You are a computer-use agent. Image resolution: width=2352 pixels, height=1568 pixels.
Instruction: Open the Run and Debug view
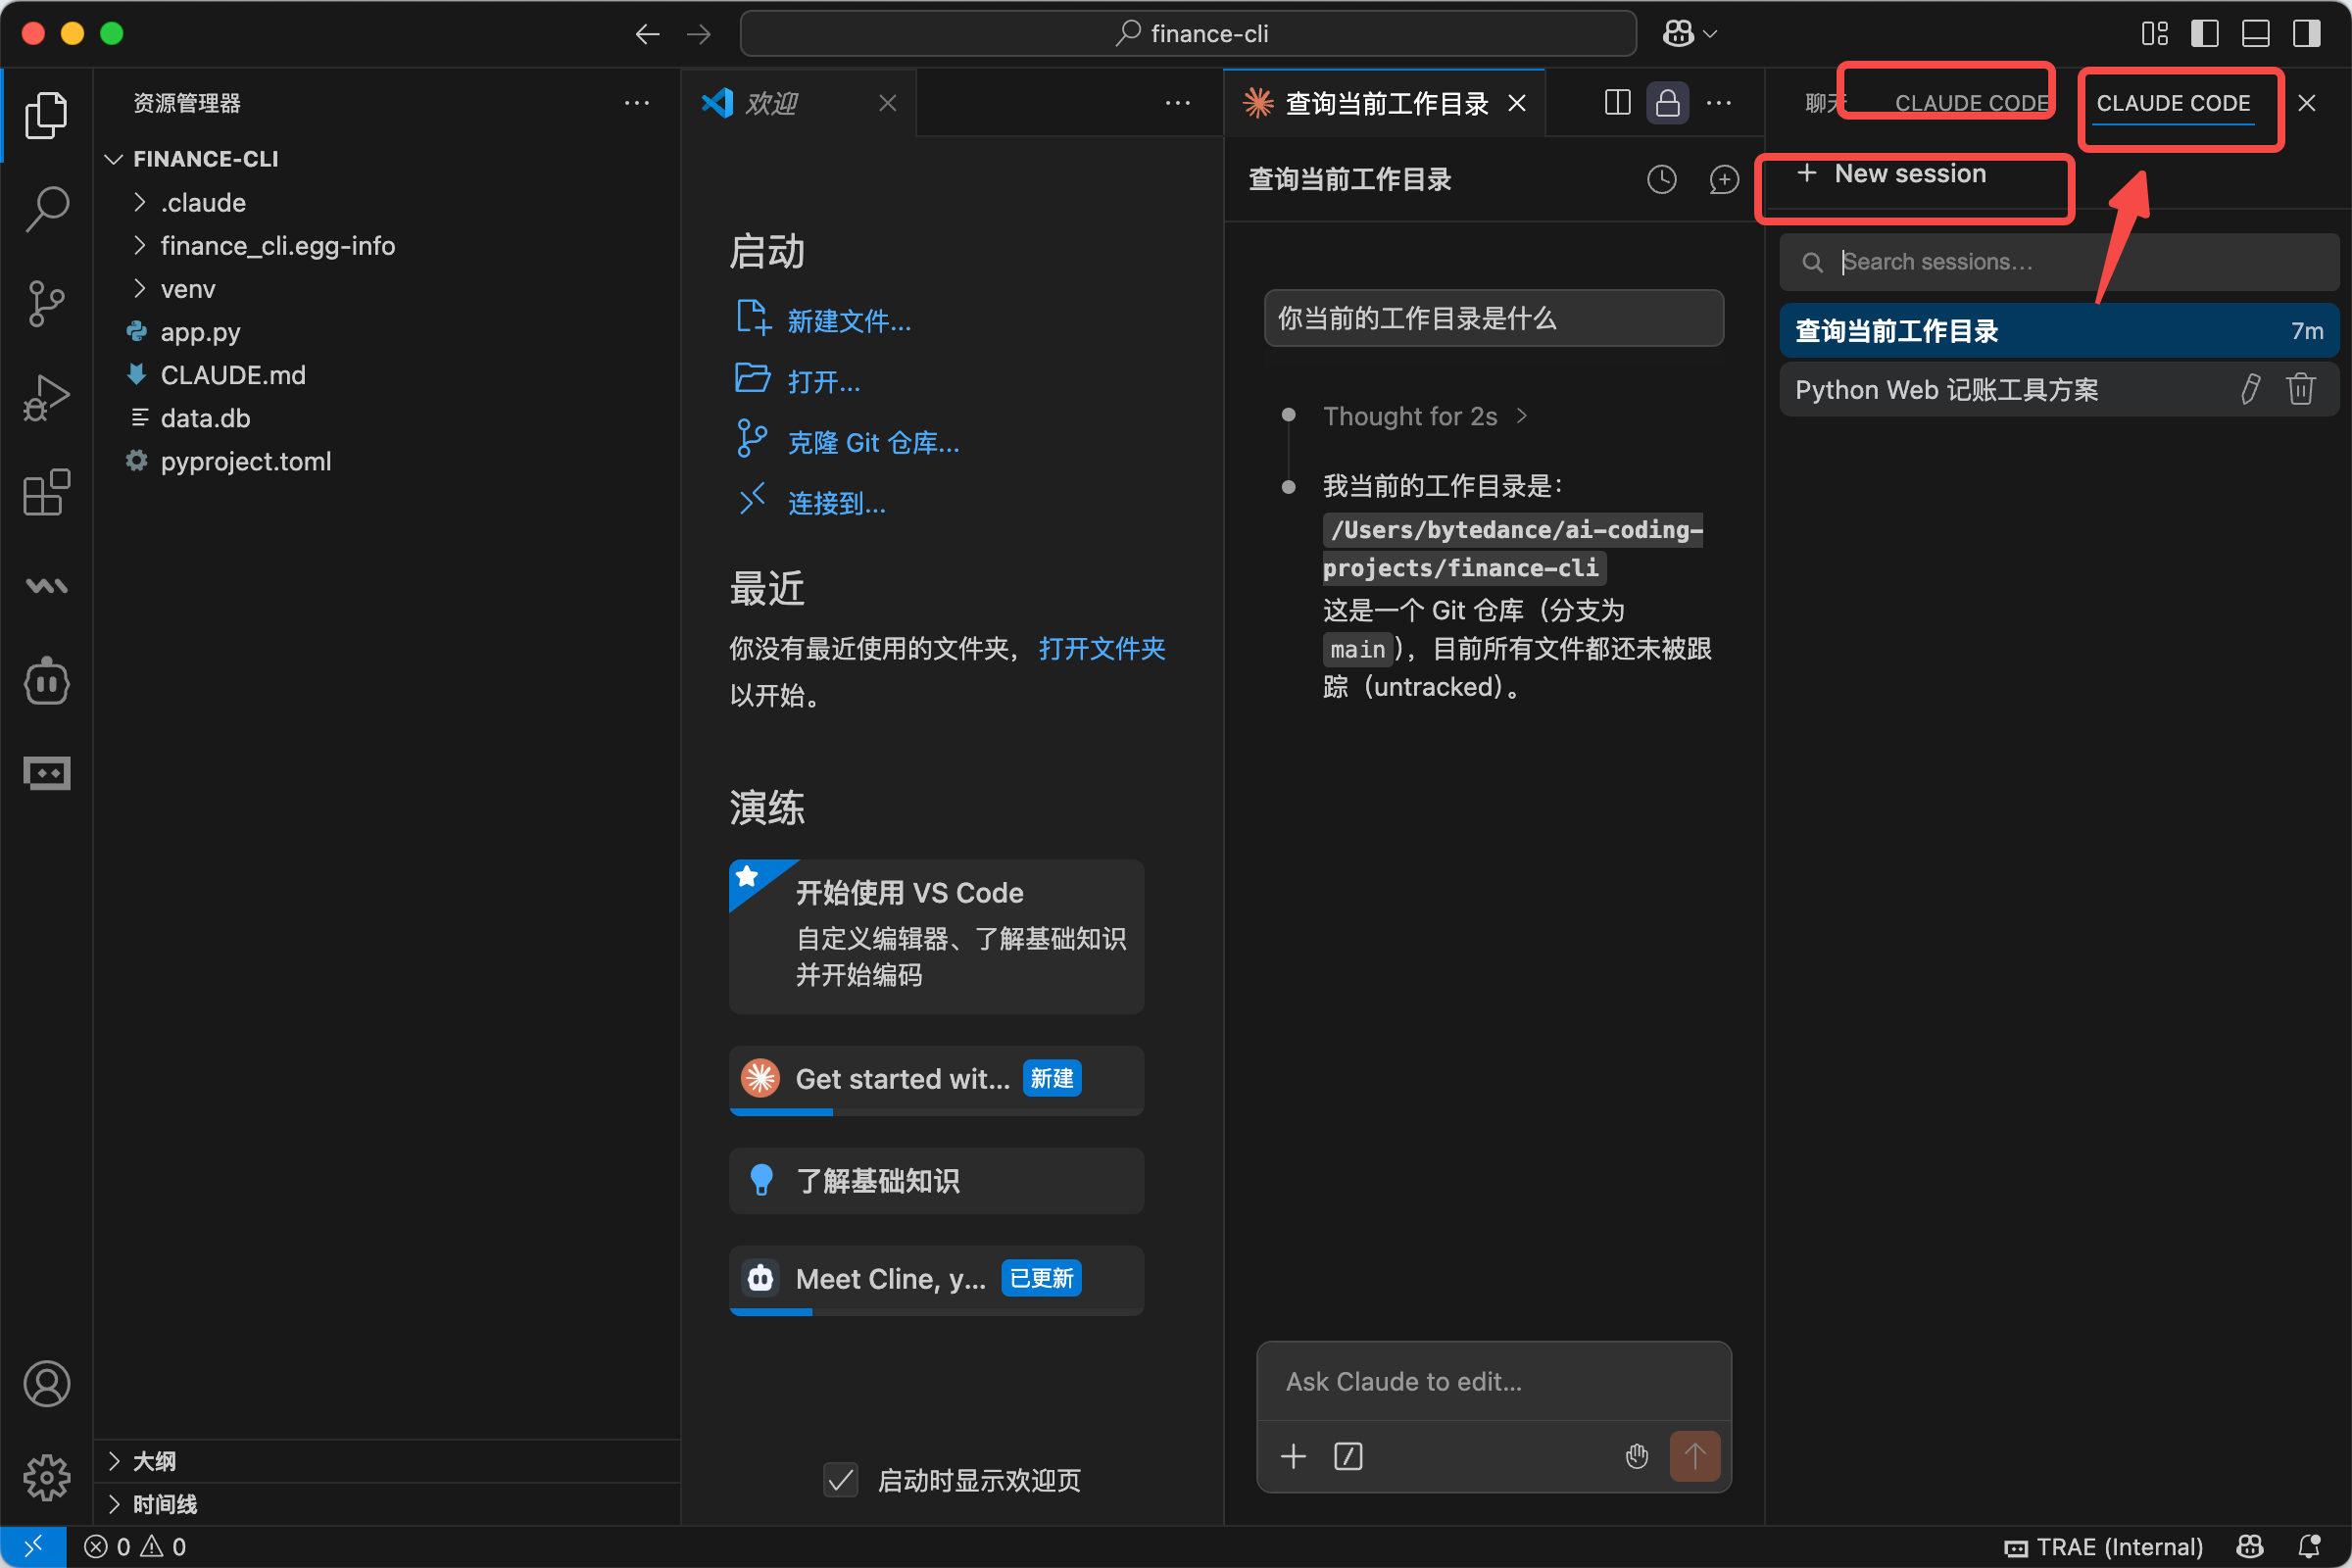(x=46, y=397)
